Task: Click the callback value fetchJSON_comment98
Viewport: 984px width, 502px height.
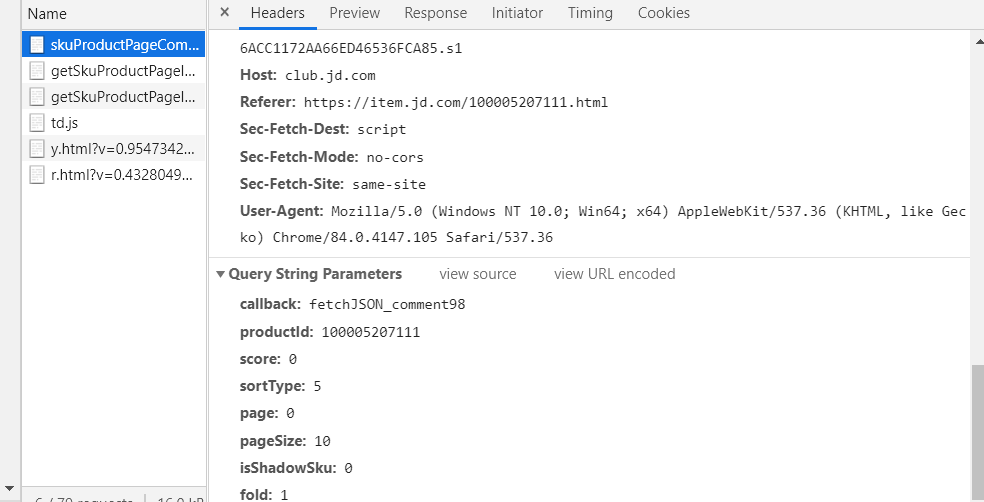Action: click(387, 305)
